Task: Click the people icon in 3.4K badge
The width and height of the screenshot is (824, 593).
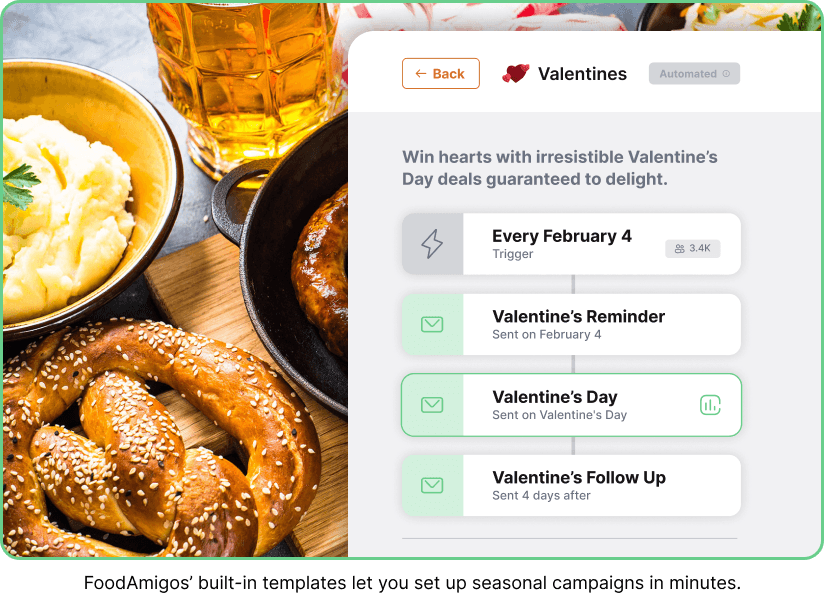Action: (679, 249)
